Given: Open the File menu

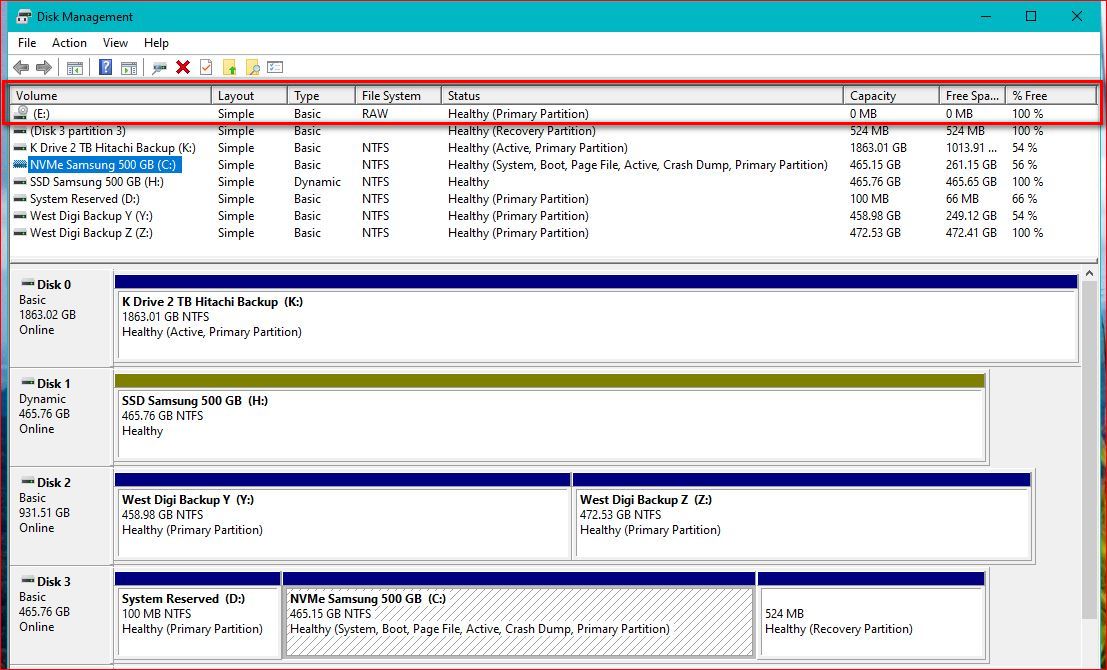Looking at the screenshot, I should coord(27,43).
